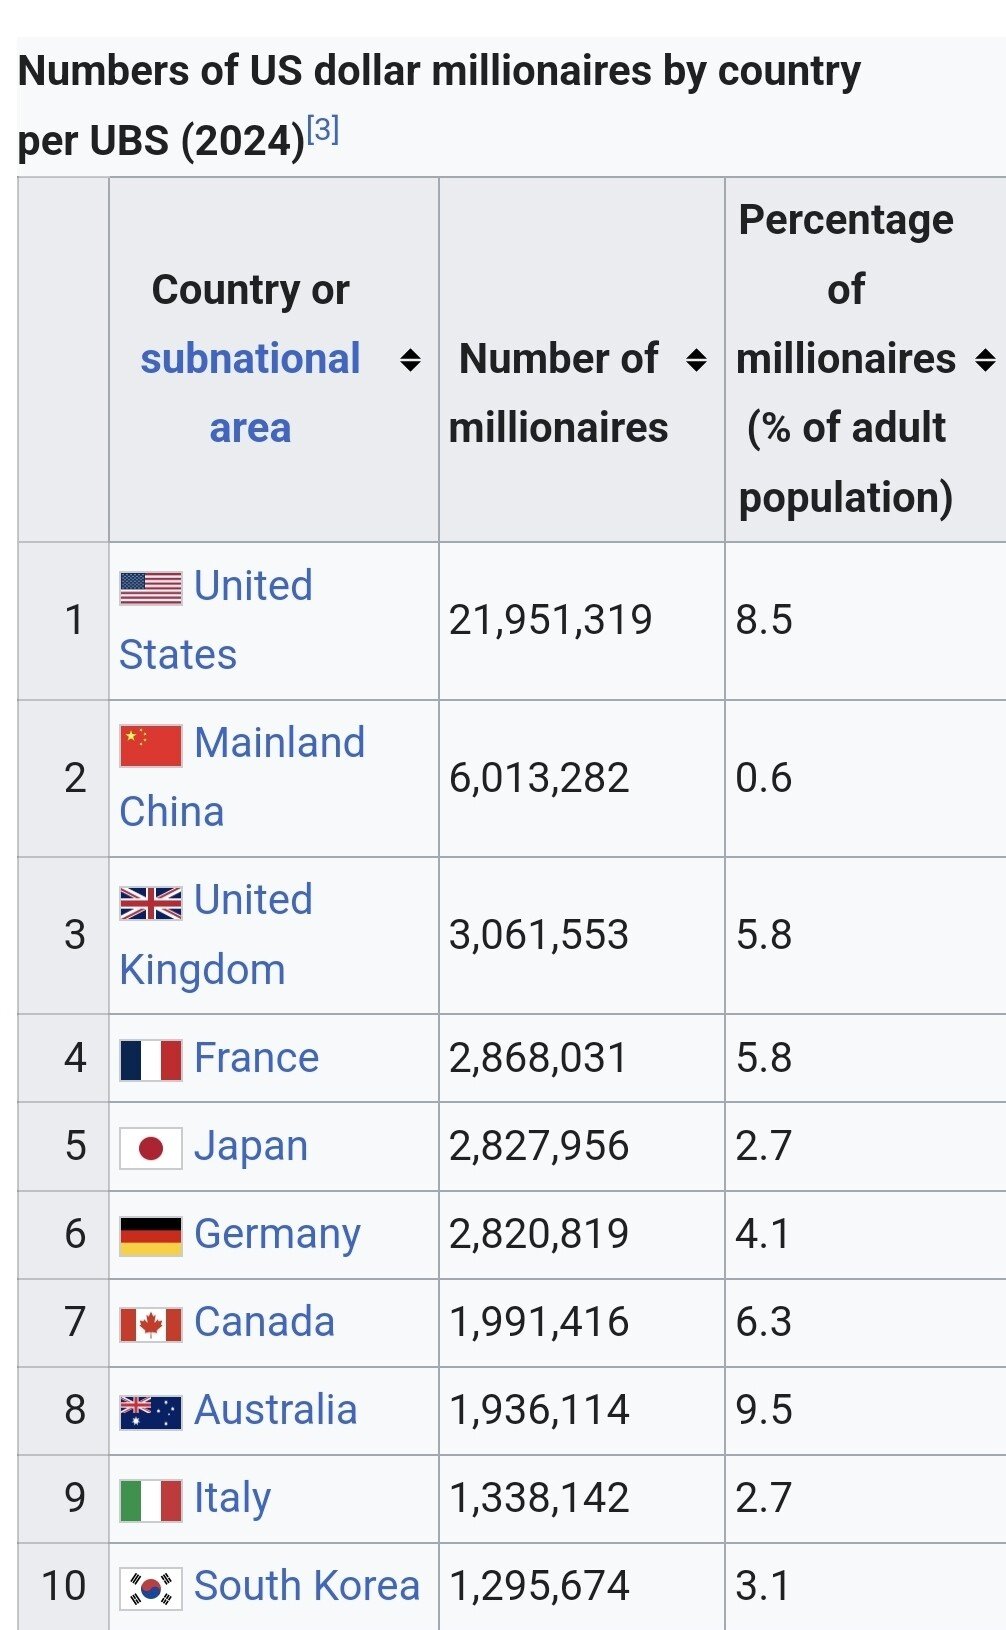Click the Japan flag icon
The height and width of the screenshot is (1630, 1006).
click(x=150, y=1148)
